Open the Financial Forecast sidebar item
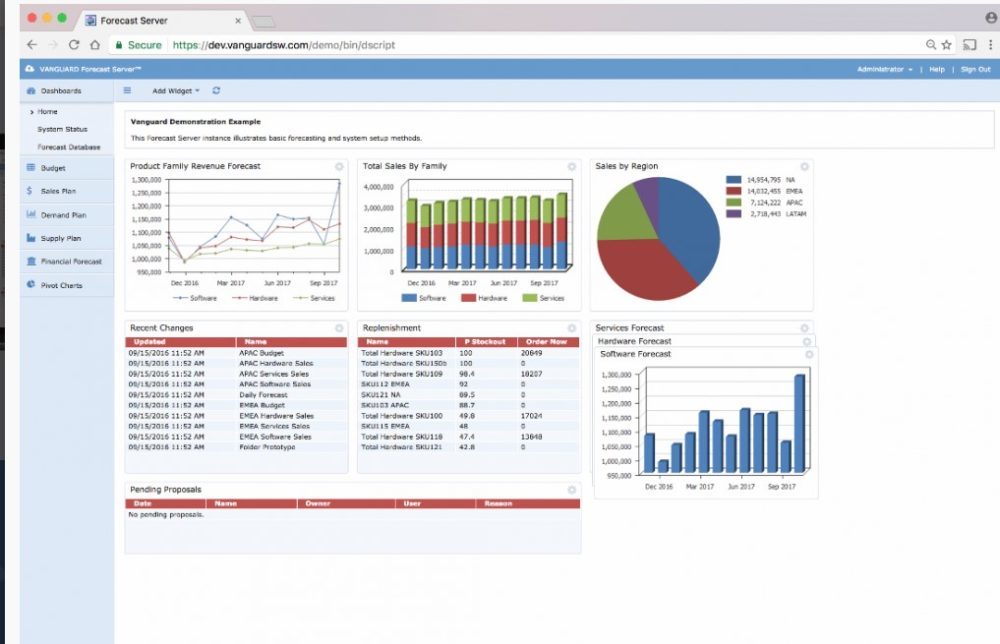Screen dimensions: 1000x644 tap(66, 261)
